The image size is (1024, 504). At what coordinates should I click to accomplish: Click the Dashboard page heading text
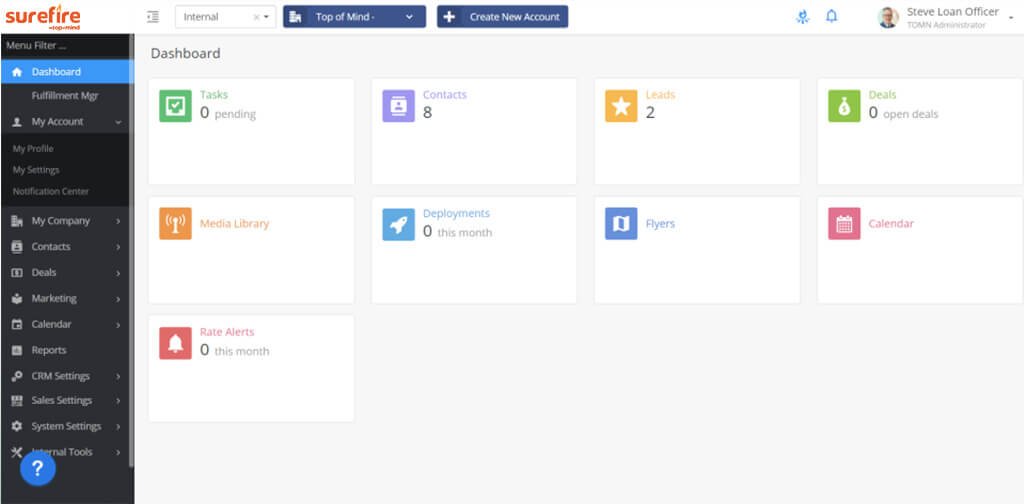coord(185,54)
